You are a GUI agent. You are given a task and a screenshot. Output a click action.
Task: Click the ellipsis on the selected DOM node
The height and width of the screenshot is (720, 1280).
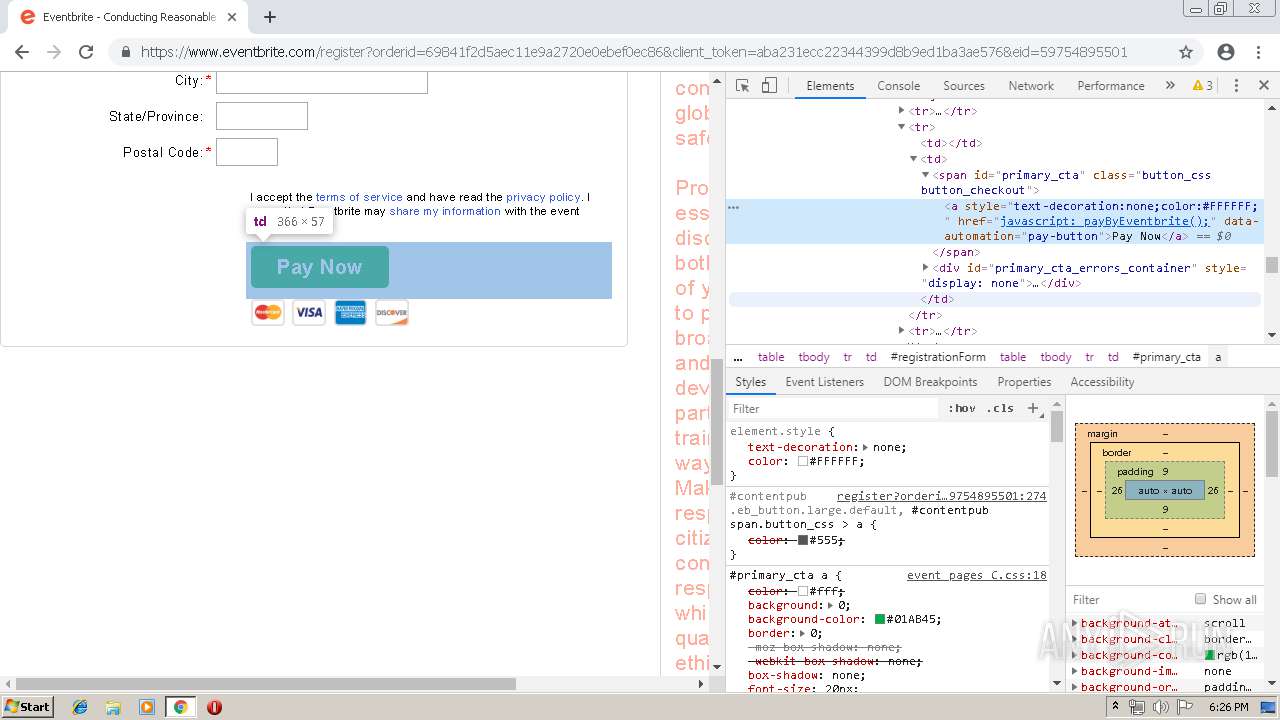(733, 207)
